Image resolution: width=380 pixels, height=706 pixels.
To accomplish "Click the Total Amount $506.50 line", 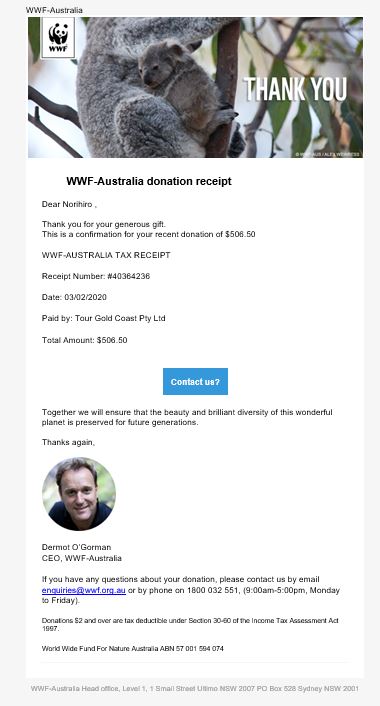I will pyautogui.click(x=85, y=340).
